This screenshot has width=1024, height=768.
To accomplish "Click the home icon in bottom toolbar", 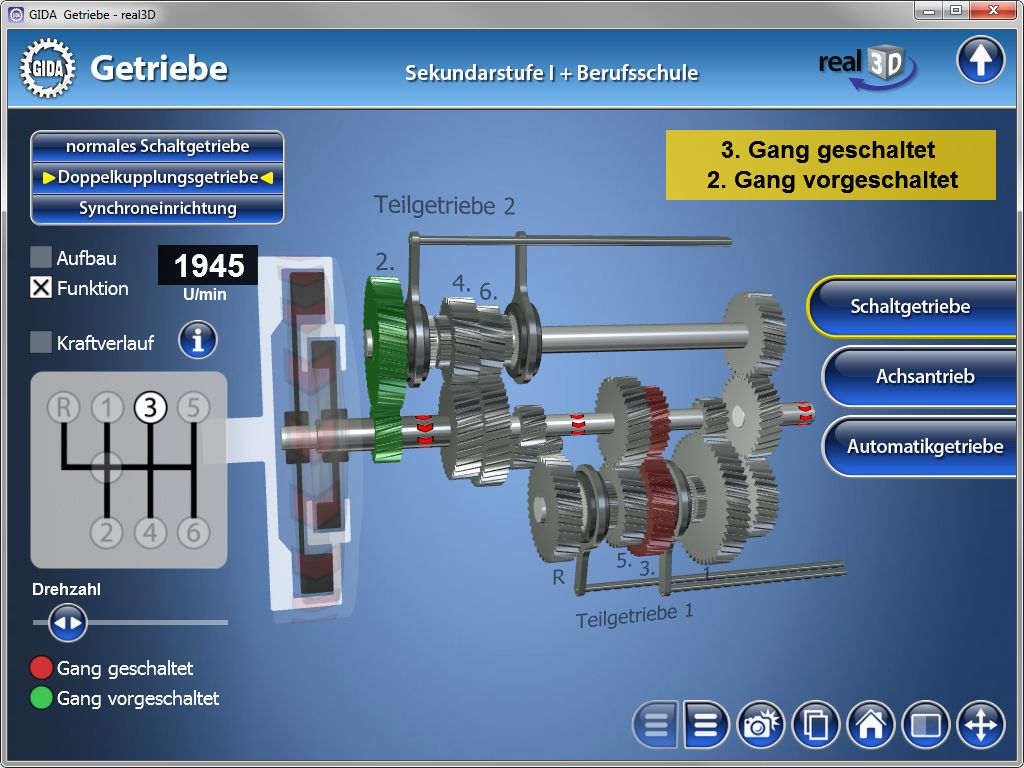I will click(870, 725).
